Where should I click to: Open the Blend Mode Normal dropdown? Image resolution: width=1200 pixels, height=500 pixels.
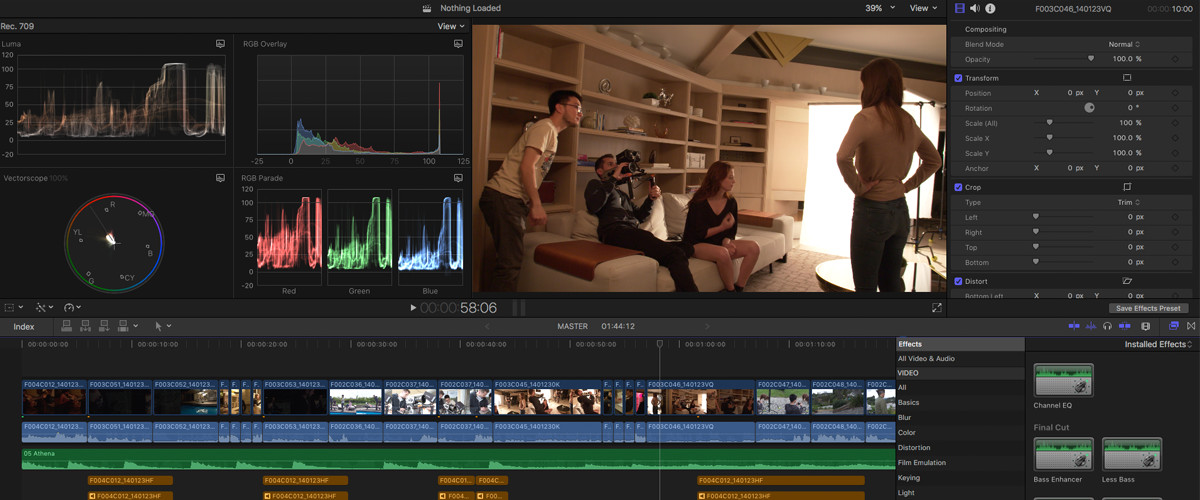[x=1124, y=44]
